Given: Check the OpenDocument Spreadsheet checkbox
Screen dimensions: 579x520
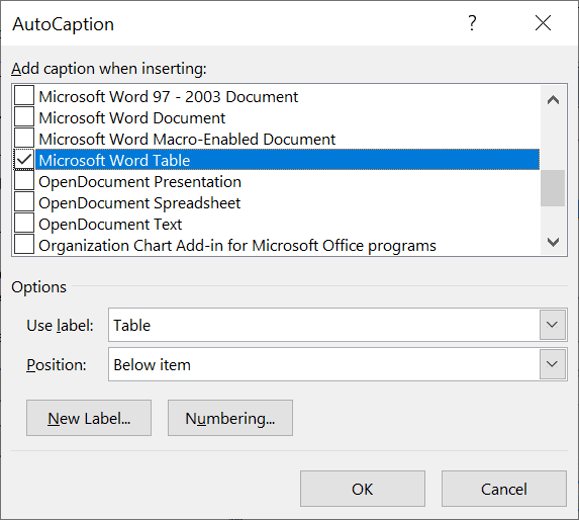Looking at the screenshot, I should (24, 203).
